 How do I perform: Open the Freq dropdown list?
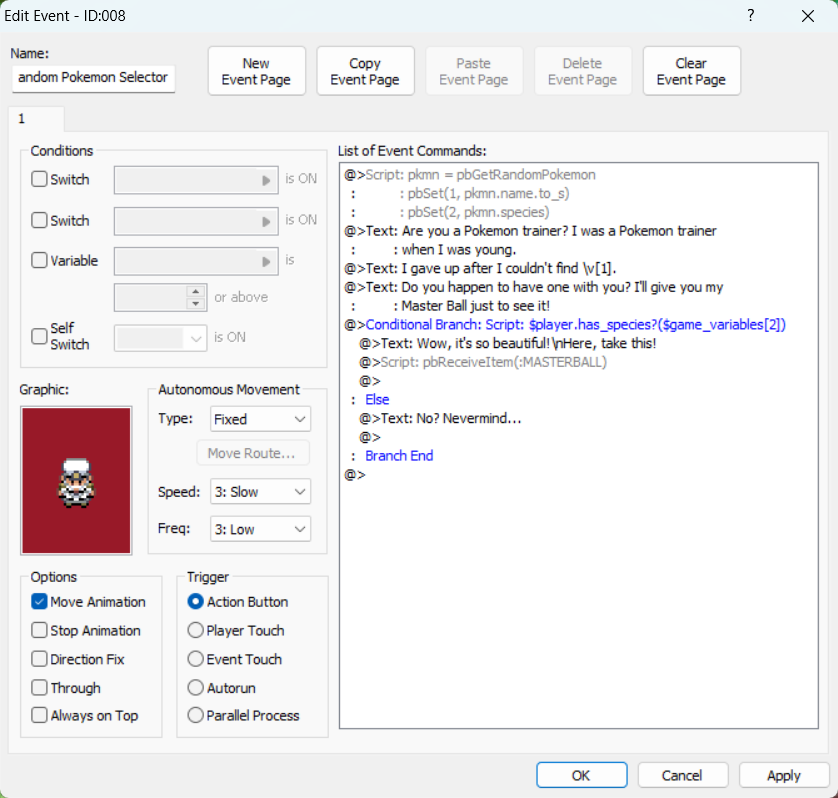[x=260, y=529]
